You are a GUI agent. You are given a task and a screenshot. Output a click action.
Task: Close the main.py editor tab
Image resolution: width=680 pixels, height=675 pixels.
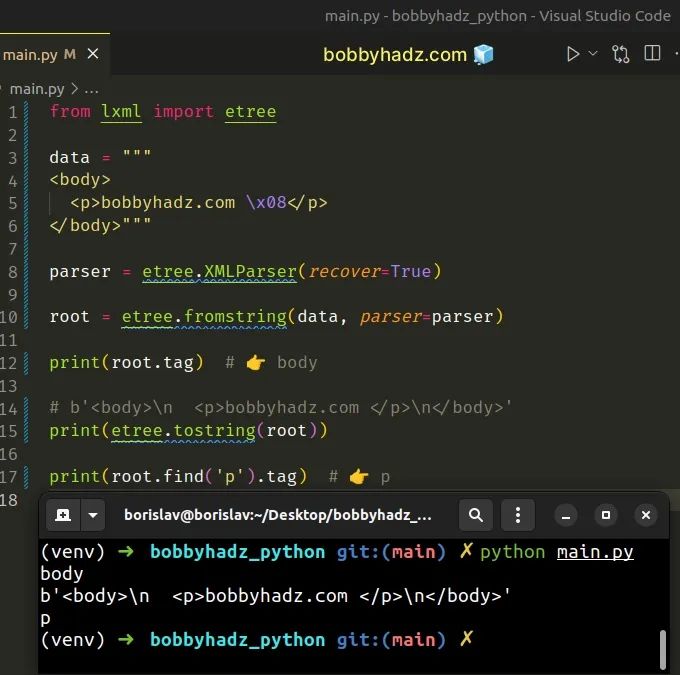pos(93,54)
